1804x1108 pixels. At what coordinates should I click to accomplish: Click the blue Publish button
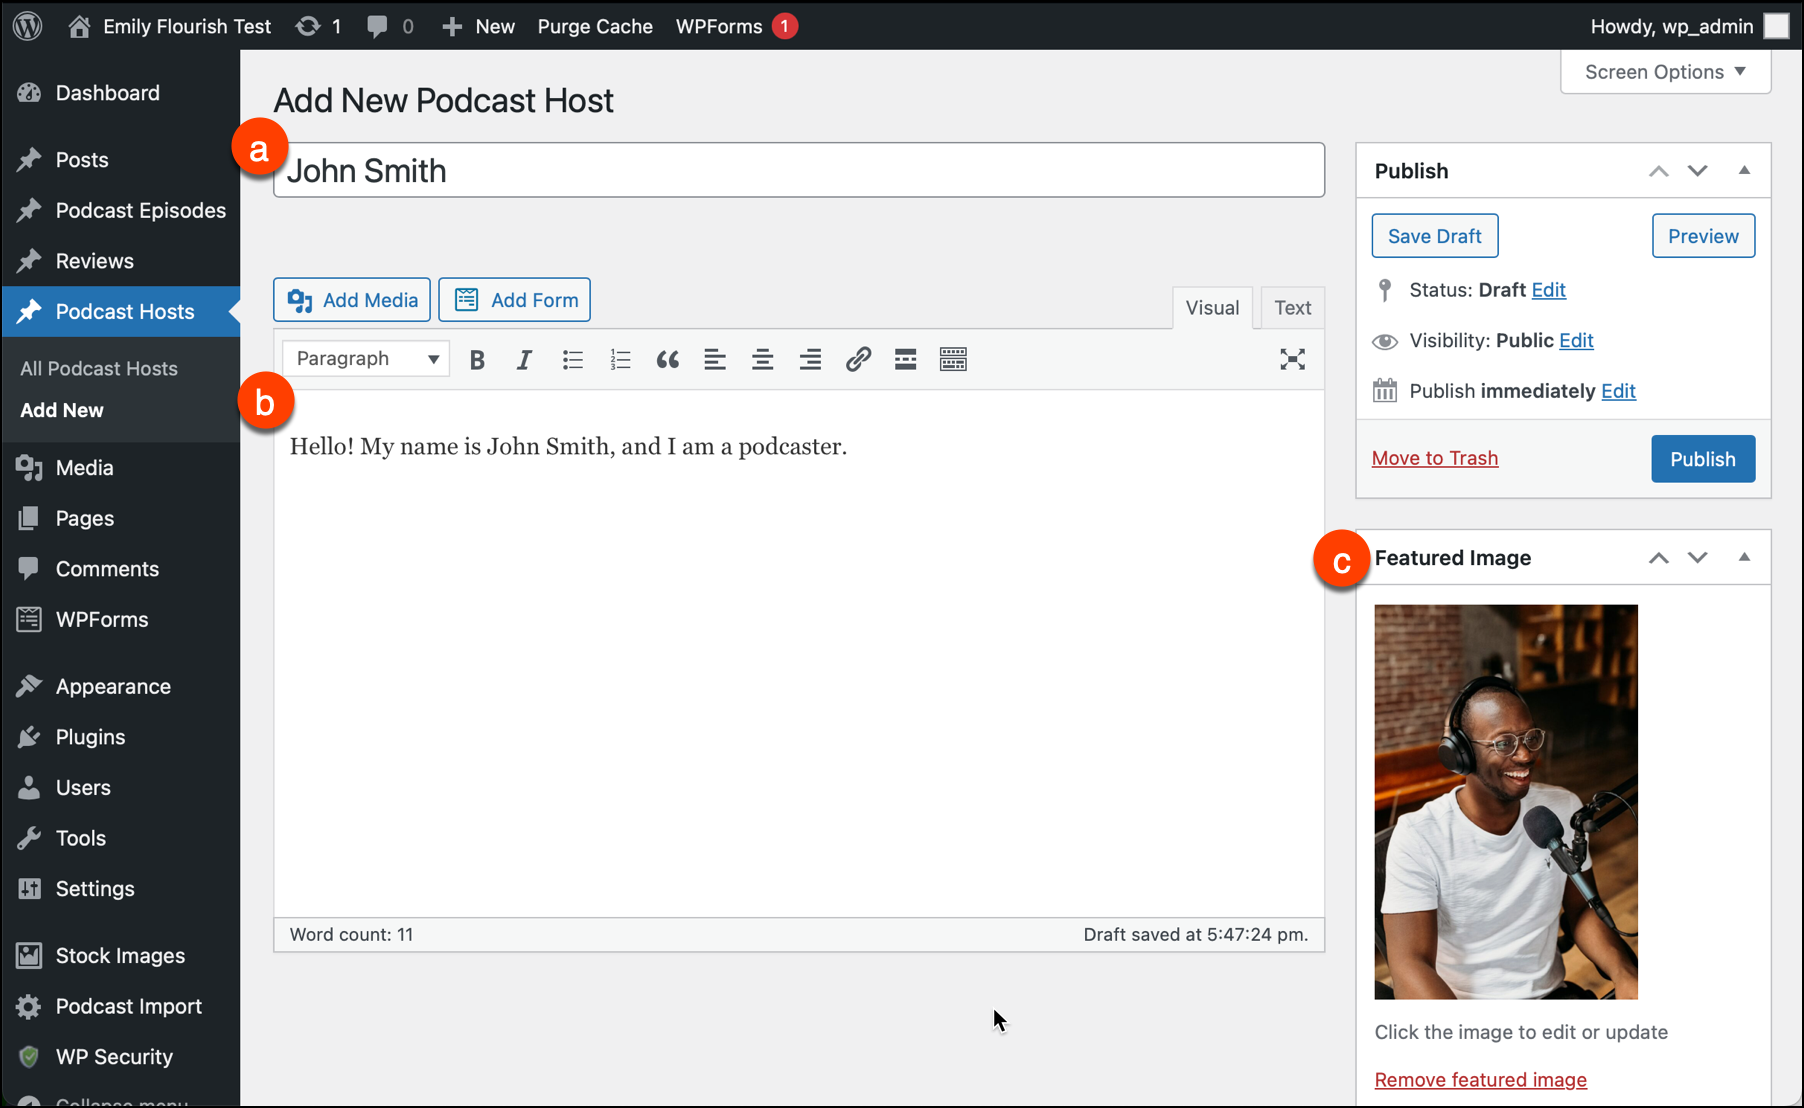click(1702, 459)
